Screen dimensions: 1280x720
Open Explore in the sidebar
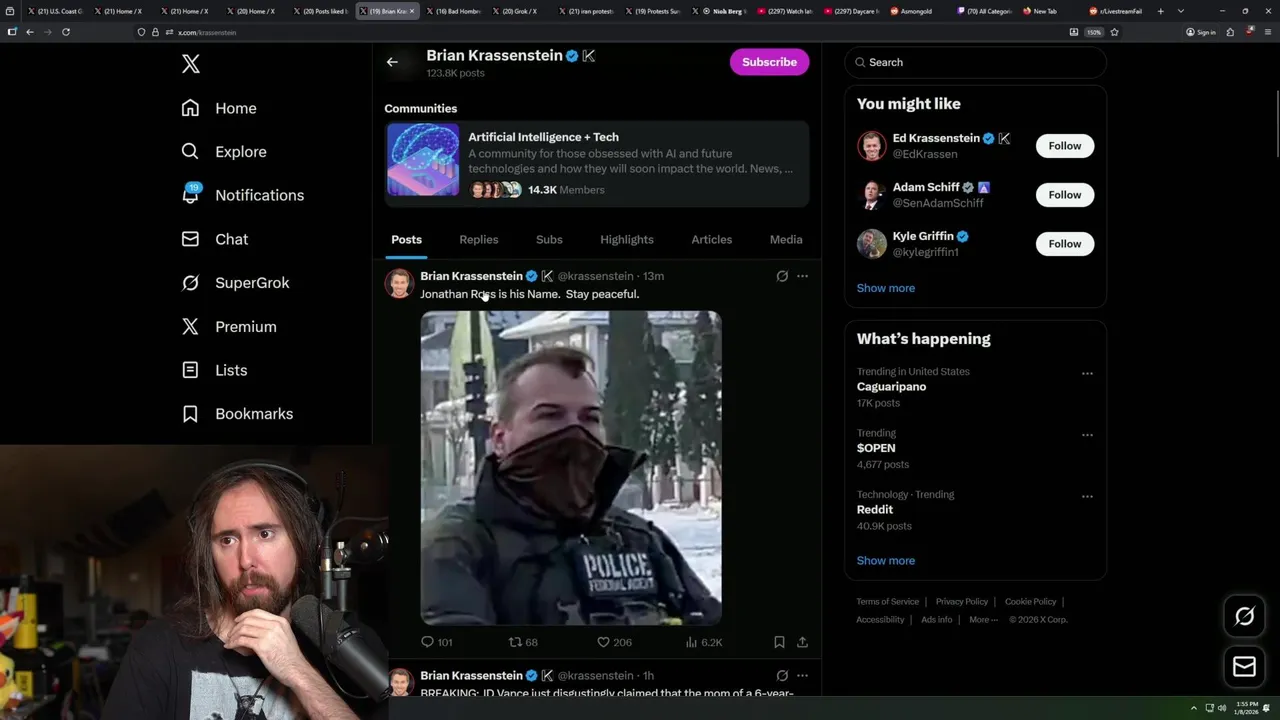pyautogui.click(x=224, y=152)
